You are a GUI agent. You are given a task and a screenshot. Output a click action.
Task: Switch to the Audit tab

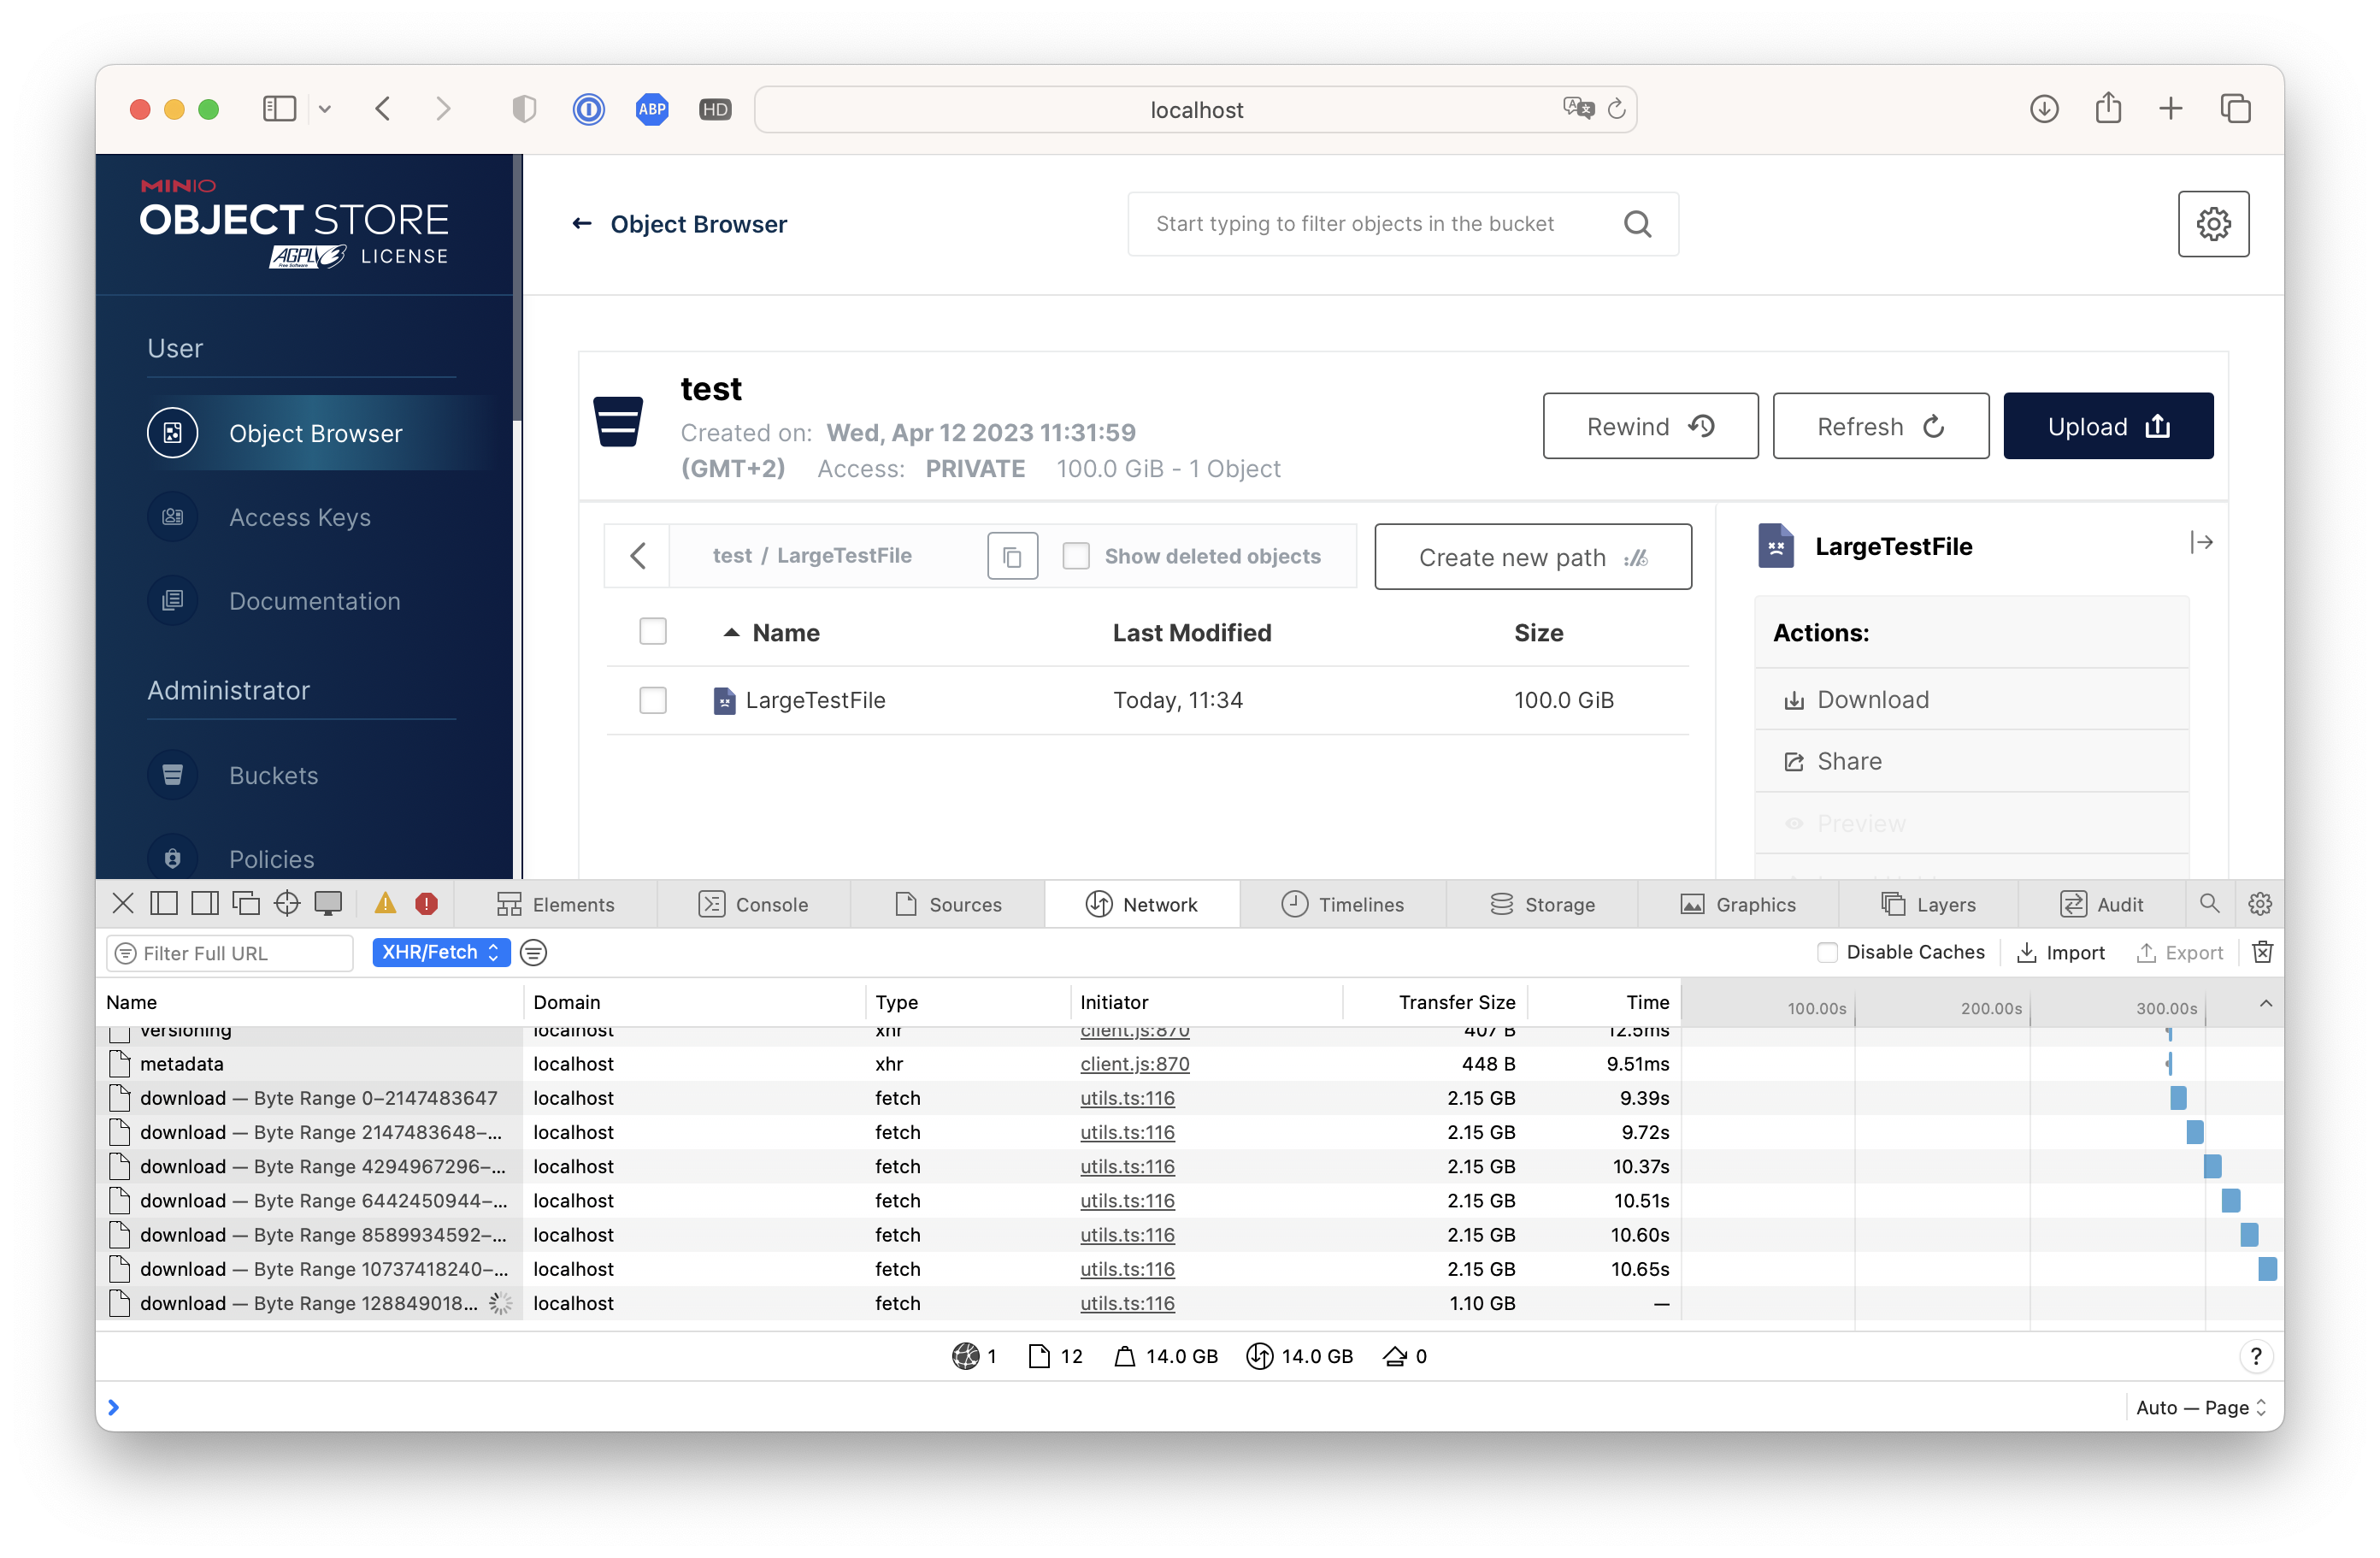pos(2102,904)
